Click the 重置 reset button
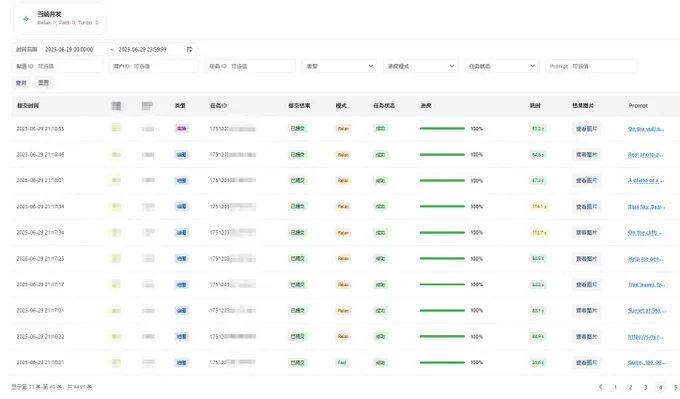The width and height of the screenshot is (680, 399). 43,82
